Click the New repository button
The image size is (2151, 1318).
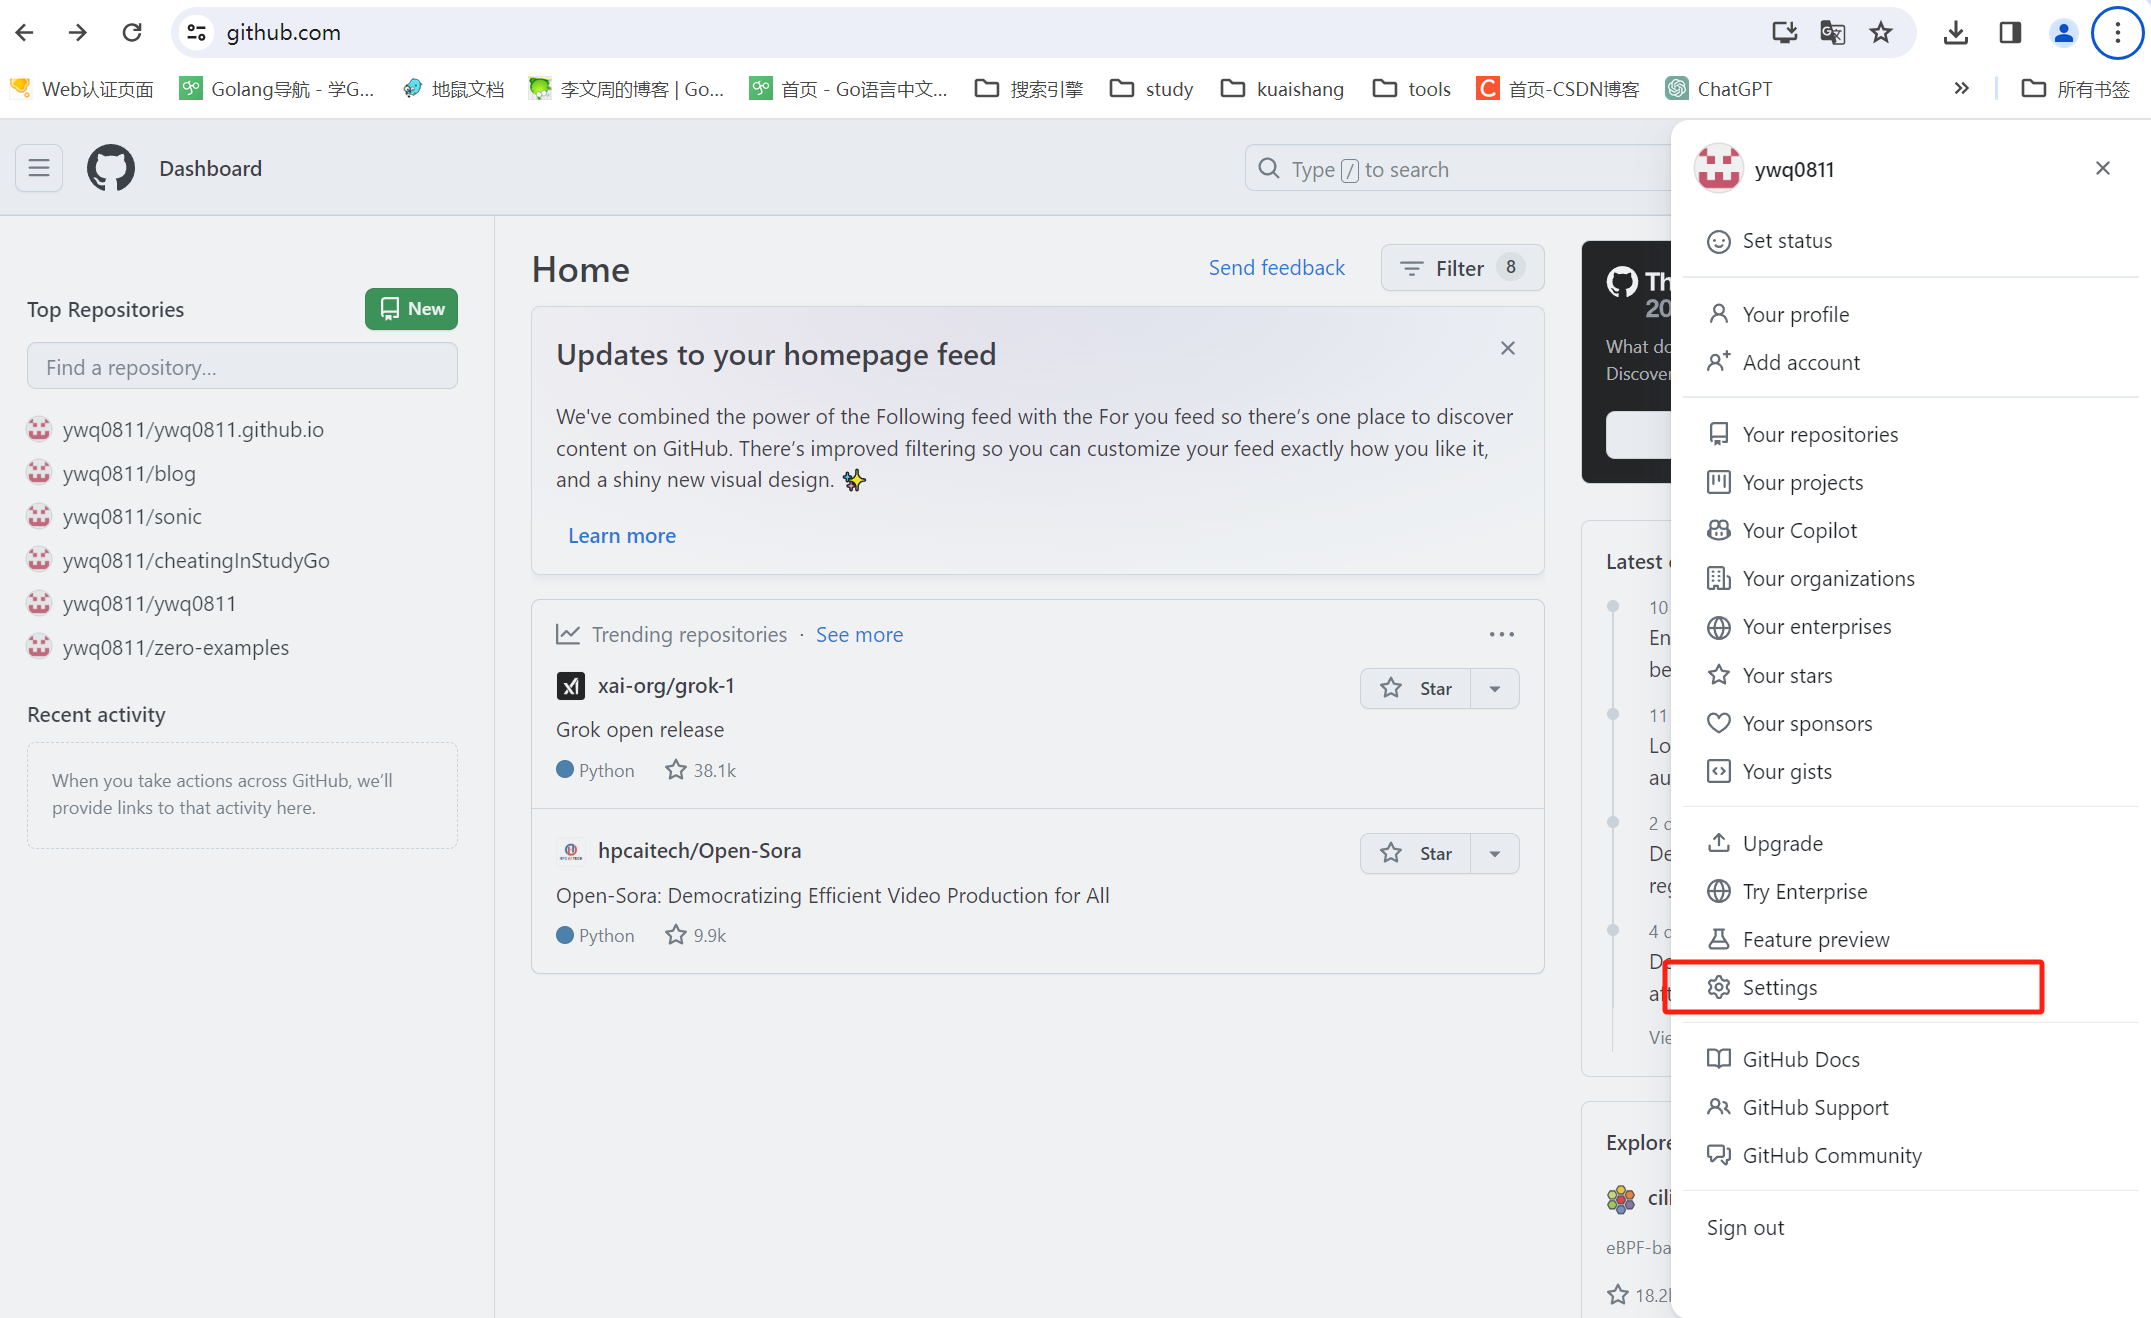pyautogui.click(x=410, y=309)
